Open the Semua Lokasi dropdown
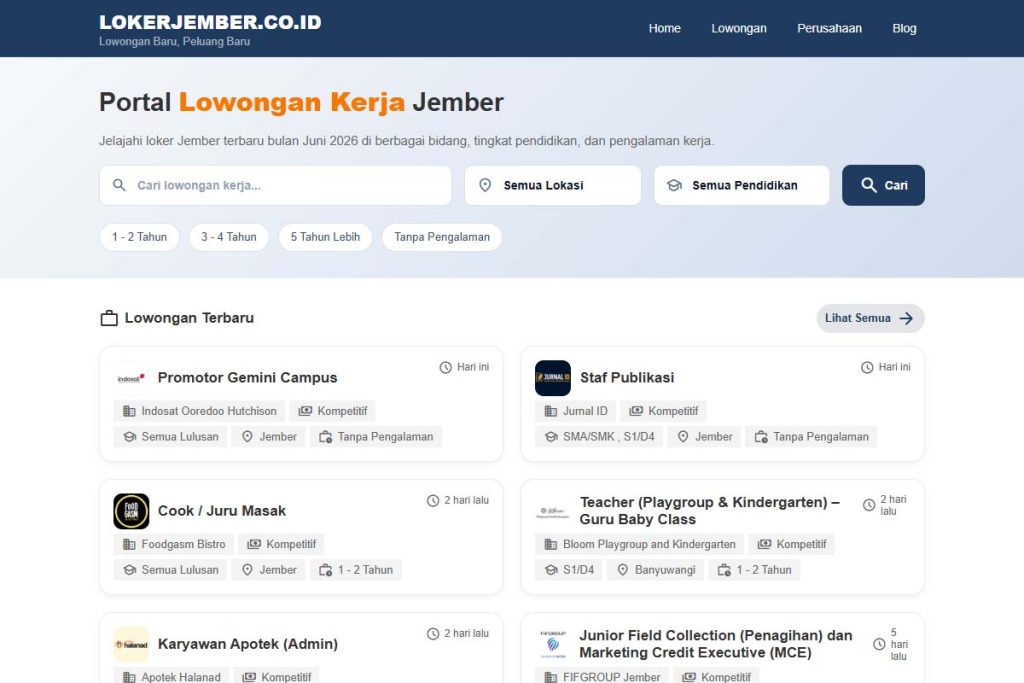 [552, 185]
